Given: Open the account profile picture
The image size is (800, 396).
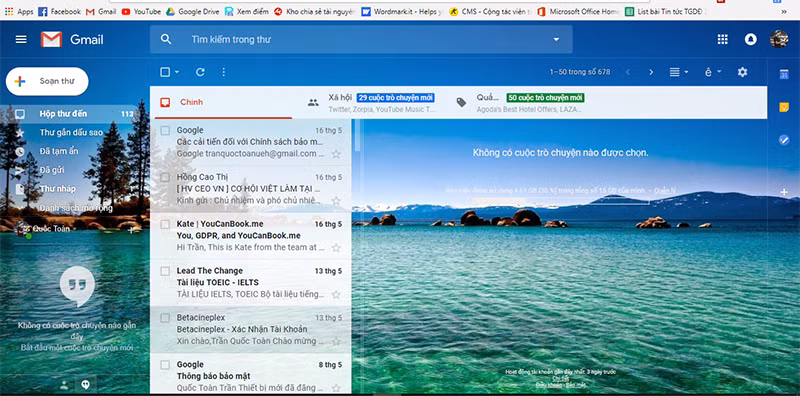Looking at the screenshot, I should 779,39.
